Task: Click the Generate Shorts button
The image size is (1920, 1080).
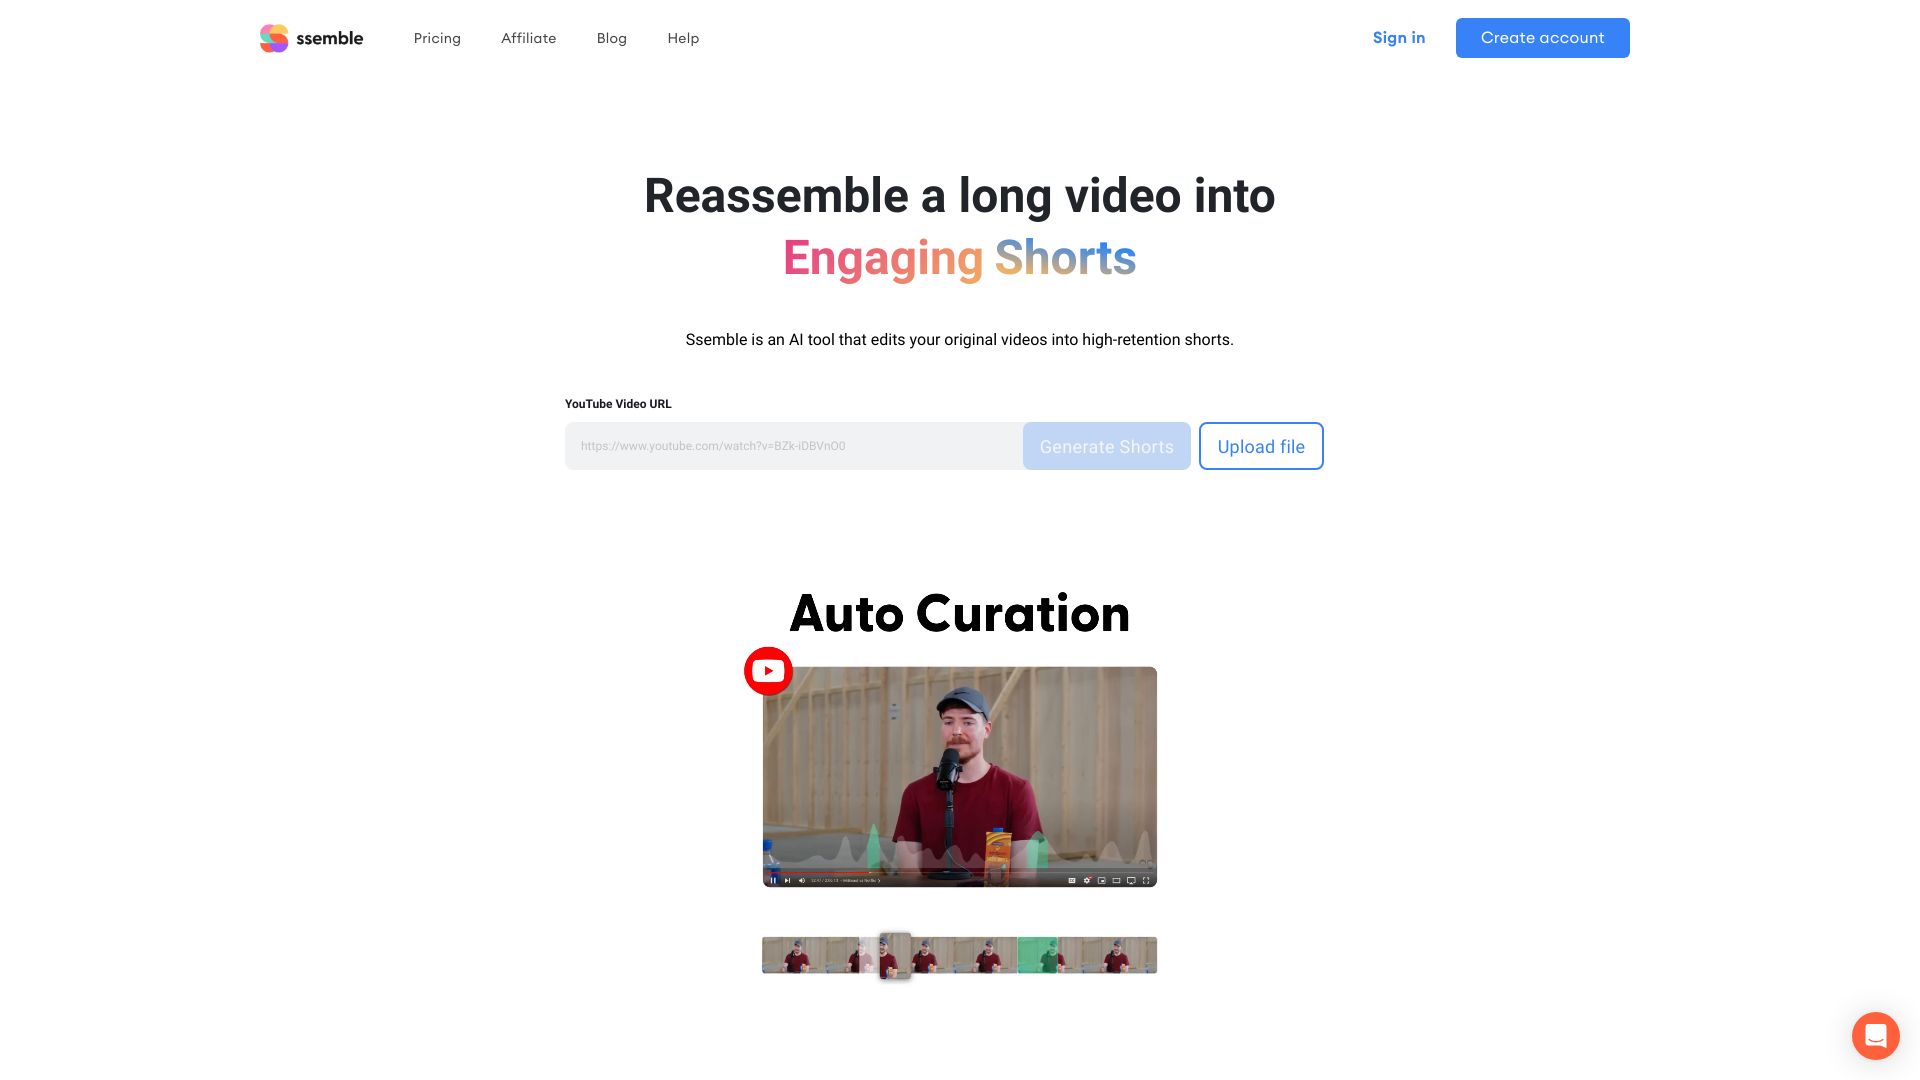Action: tap(1106, 446)
